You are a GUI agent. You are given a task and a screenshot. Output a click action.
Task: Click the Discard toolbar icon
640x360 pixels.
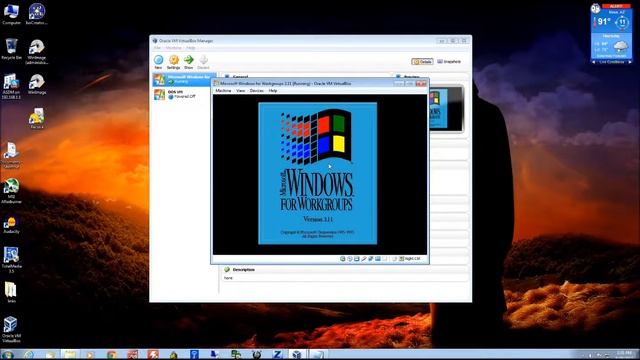click(203, 62)
